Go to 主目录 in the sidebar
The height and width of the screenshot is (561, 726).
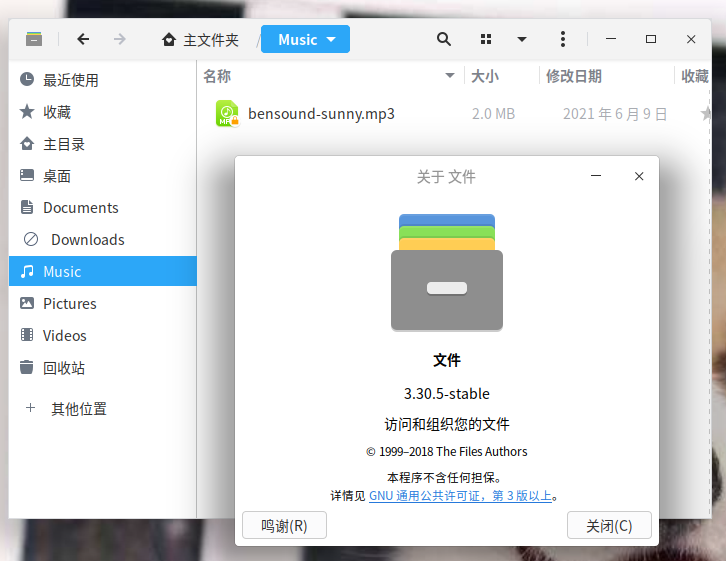tap(102, 144)
